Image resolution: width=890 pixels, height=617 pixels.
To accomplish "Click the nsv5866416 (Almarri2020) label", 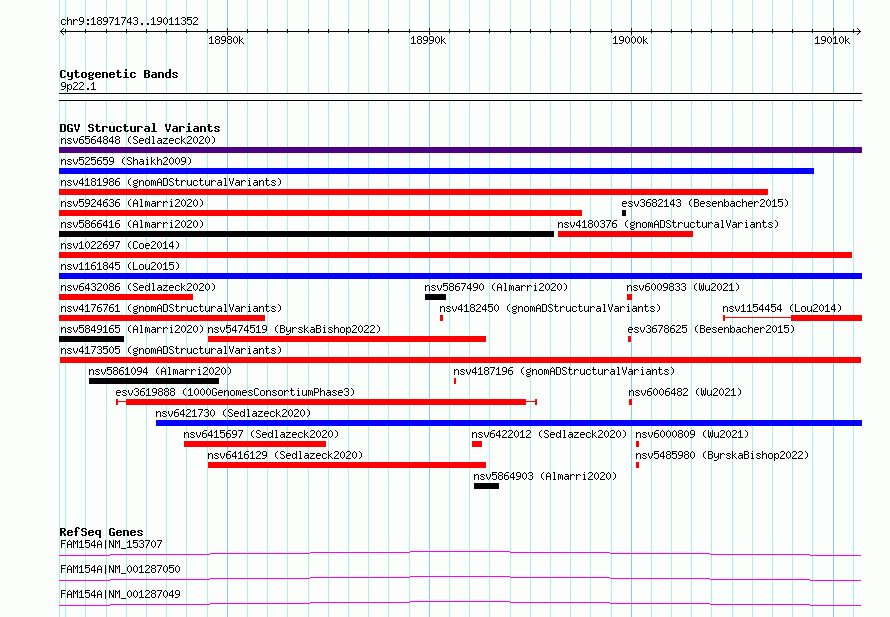I will point(132,224).
